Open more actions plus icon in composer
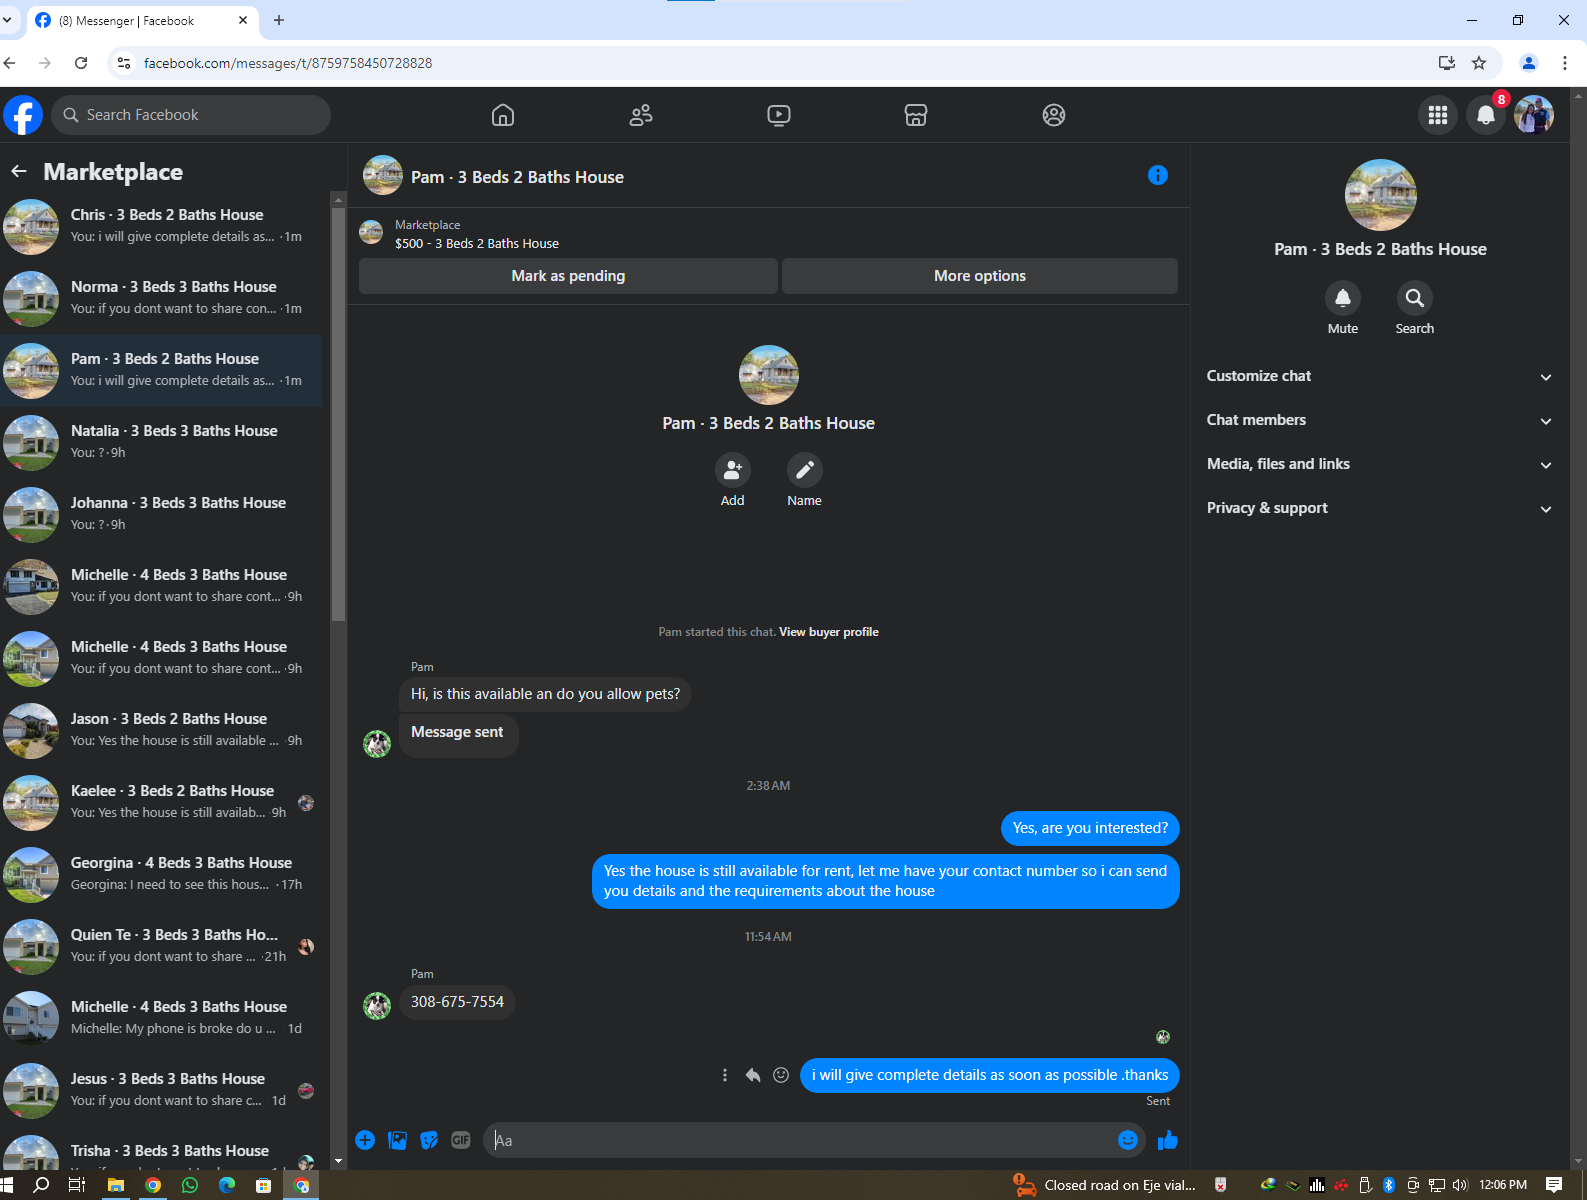Image resolution: width=1587 pixels, height=1200 pixels. [x=365, y=1140]
